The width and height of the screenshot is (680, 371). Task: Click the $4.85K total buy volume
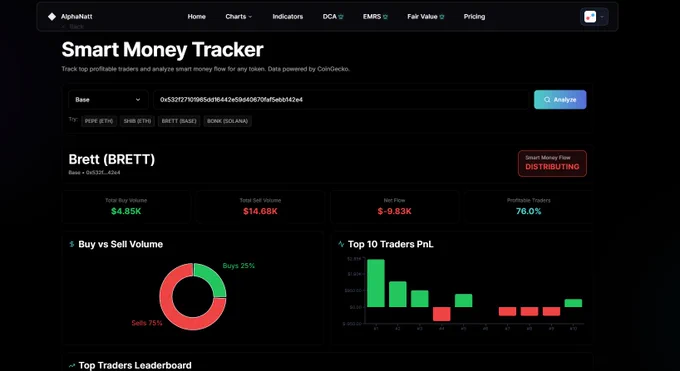click(126, 211)
